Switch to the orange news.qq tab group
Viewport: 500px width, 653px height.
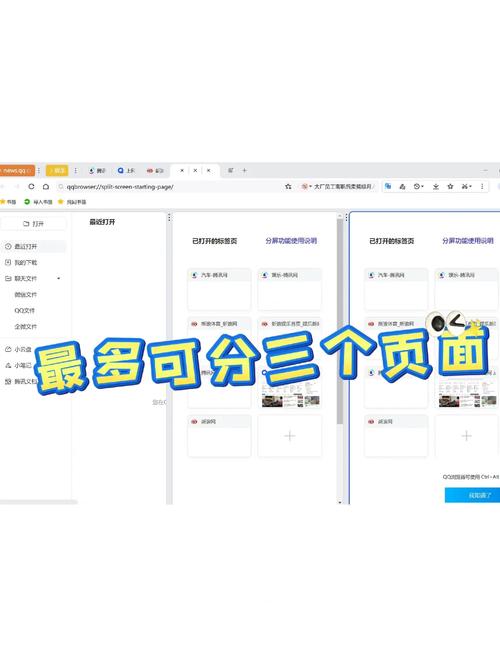[17, 170]
